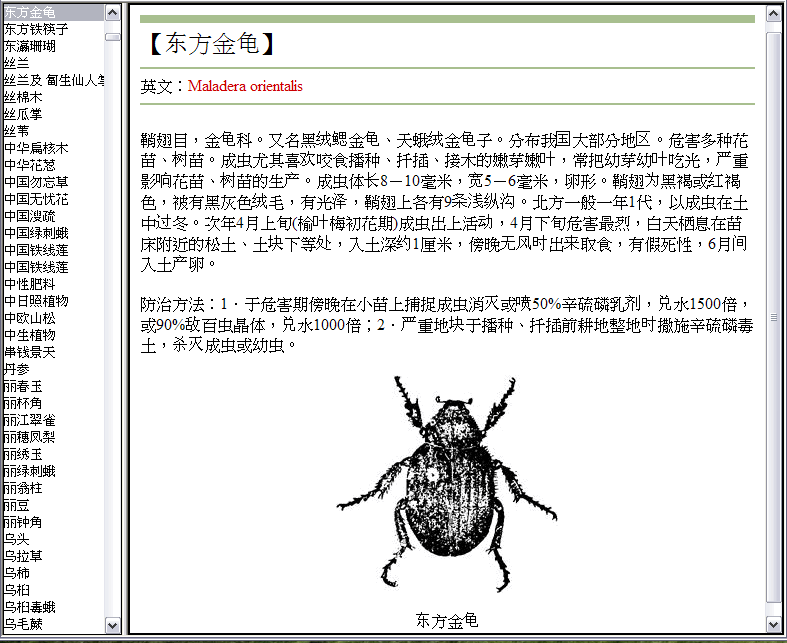The width and height of the screenshot is (787, 643).
Task: Select the highlighted 东方金龟 list entry
Action: (53, 12)
